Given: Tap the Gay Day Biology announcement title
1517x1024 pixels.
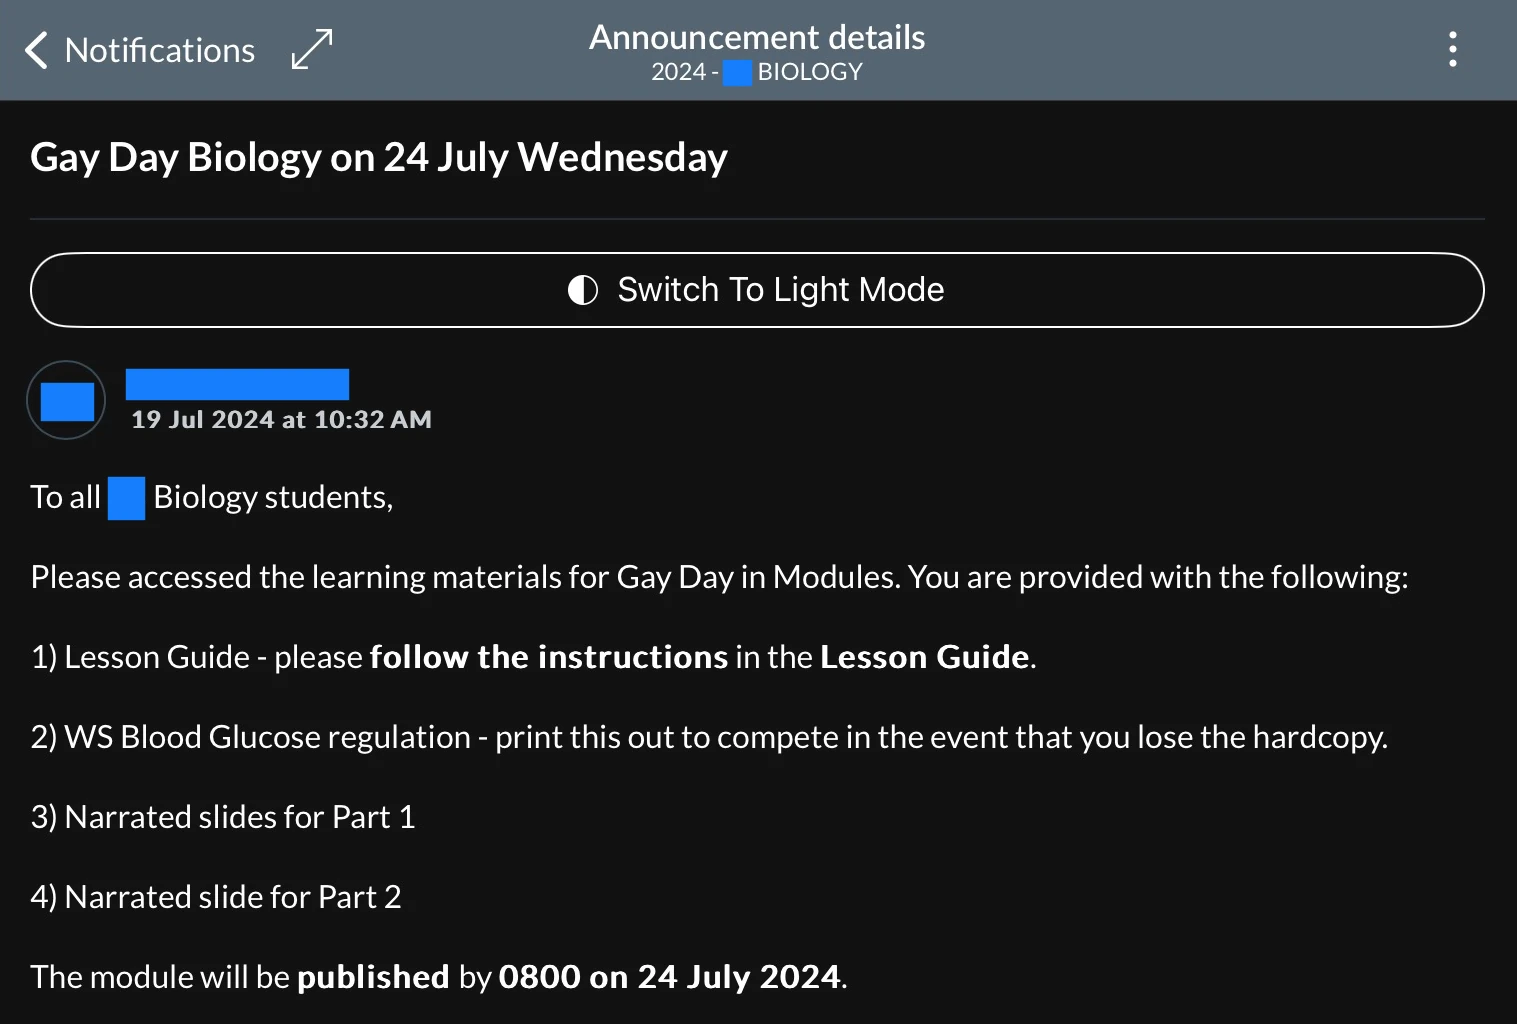Looking at the screenshot, I should [379, 157].
